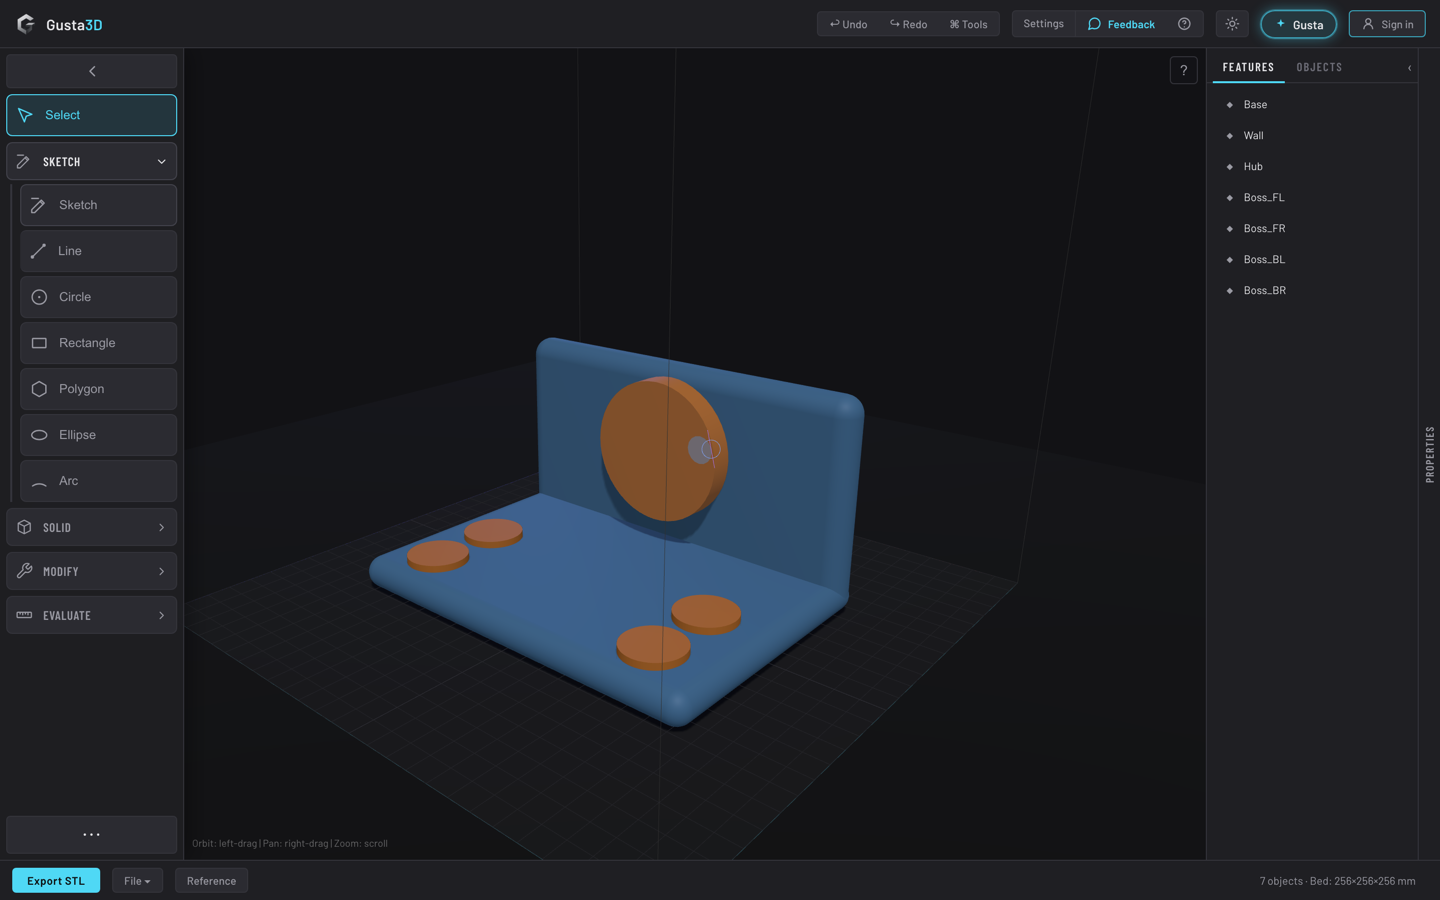Open the File dropdown menu
The width and height of the screenshot is (1440, 900).
tap(137, 881)
